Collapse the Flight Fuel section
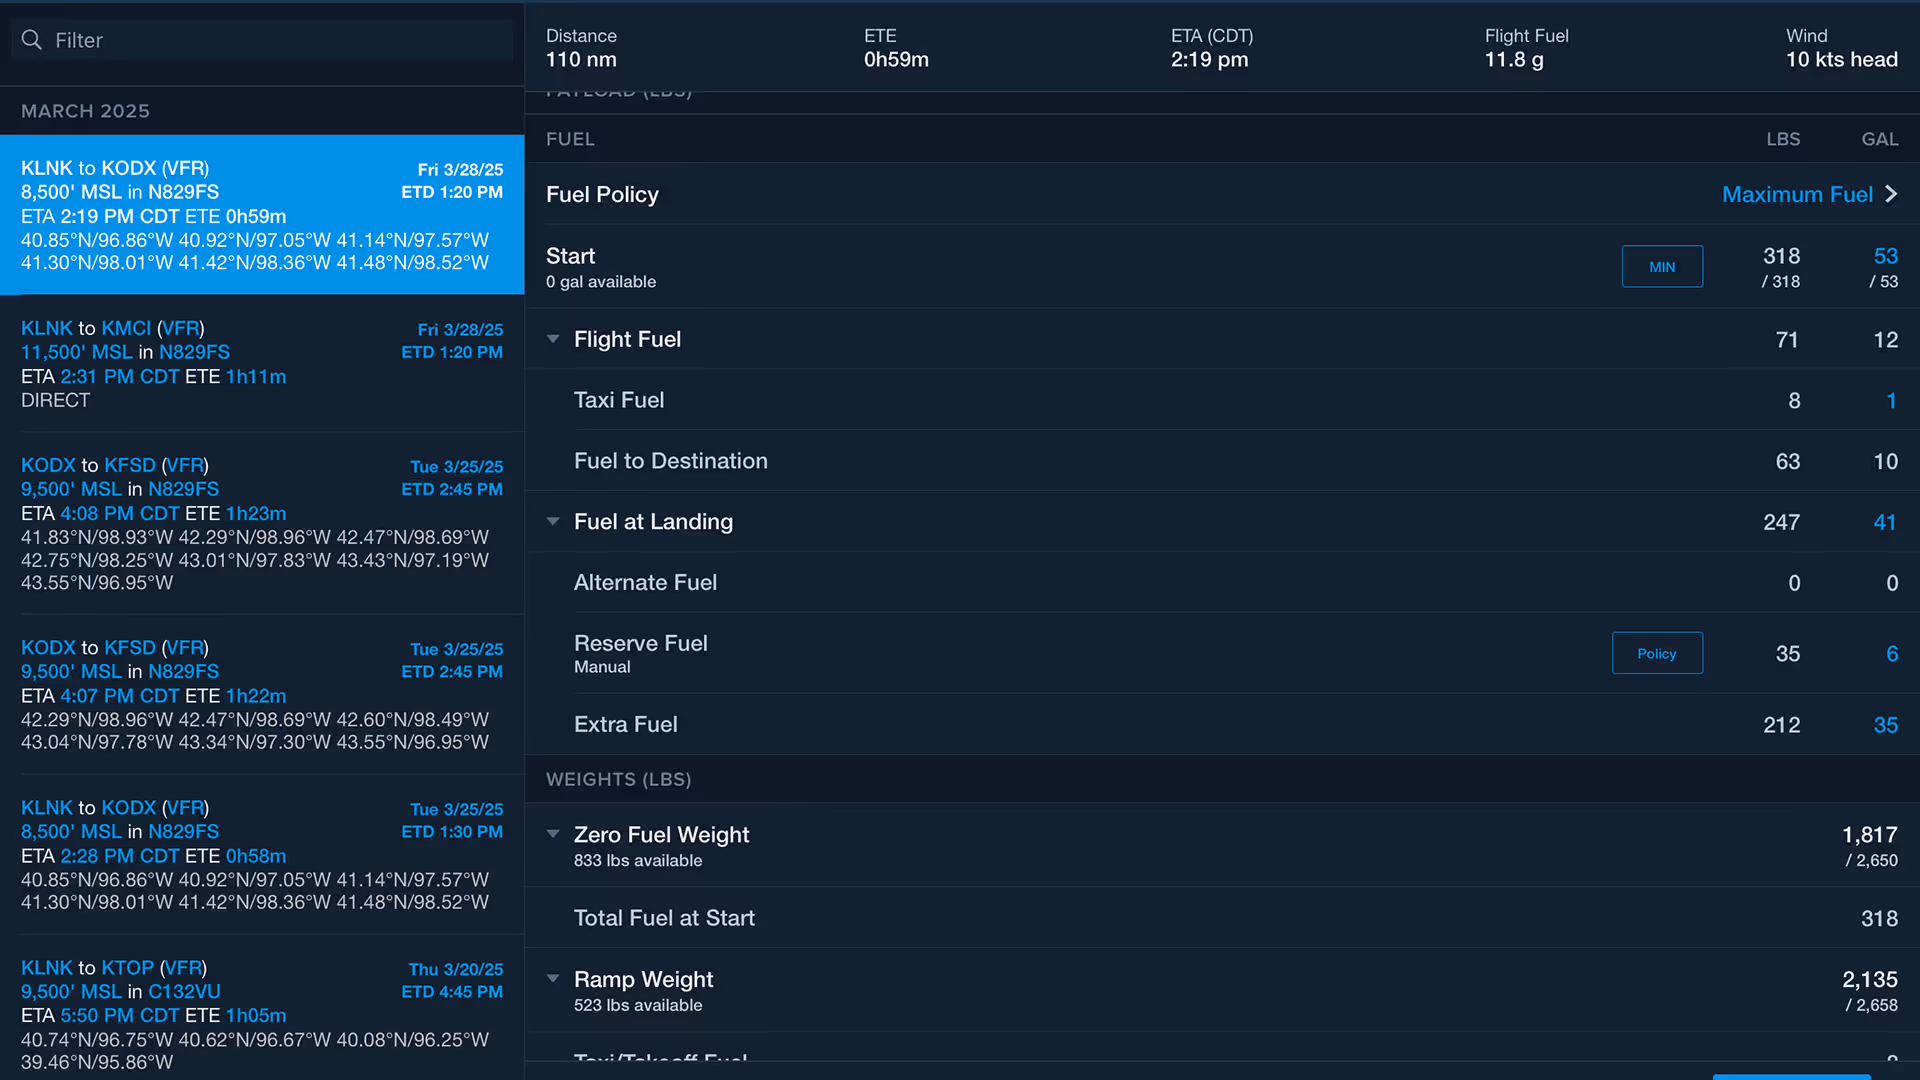 pyautogui.click(x=553, y=339)
